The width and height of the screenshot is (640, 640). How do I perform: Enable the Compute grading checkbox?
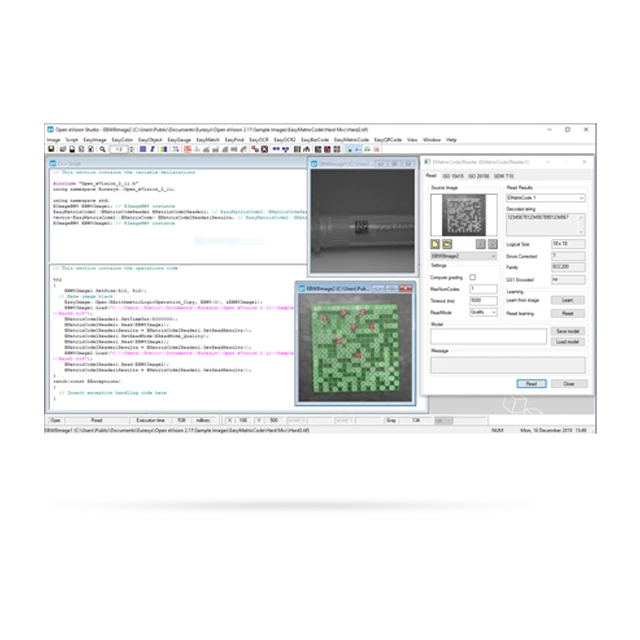click(473, 277)
